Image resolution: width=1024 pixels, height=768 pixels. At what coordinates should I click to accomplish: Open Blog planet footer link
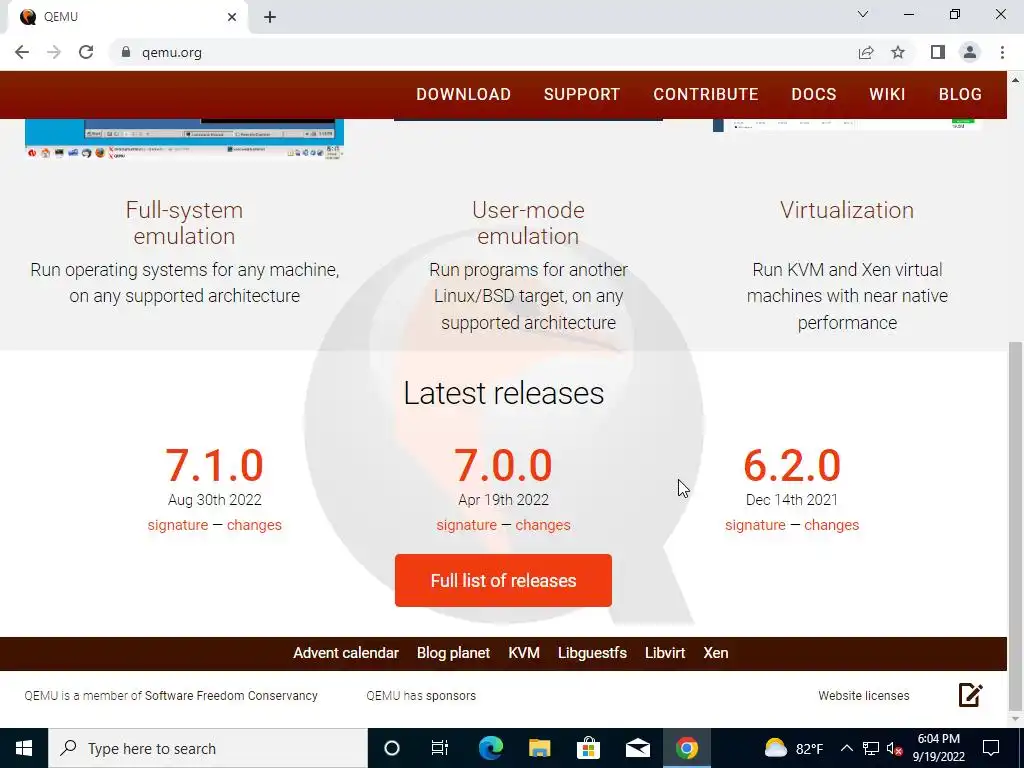[x=453, y=653]
